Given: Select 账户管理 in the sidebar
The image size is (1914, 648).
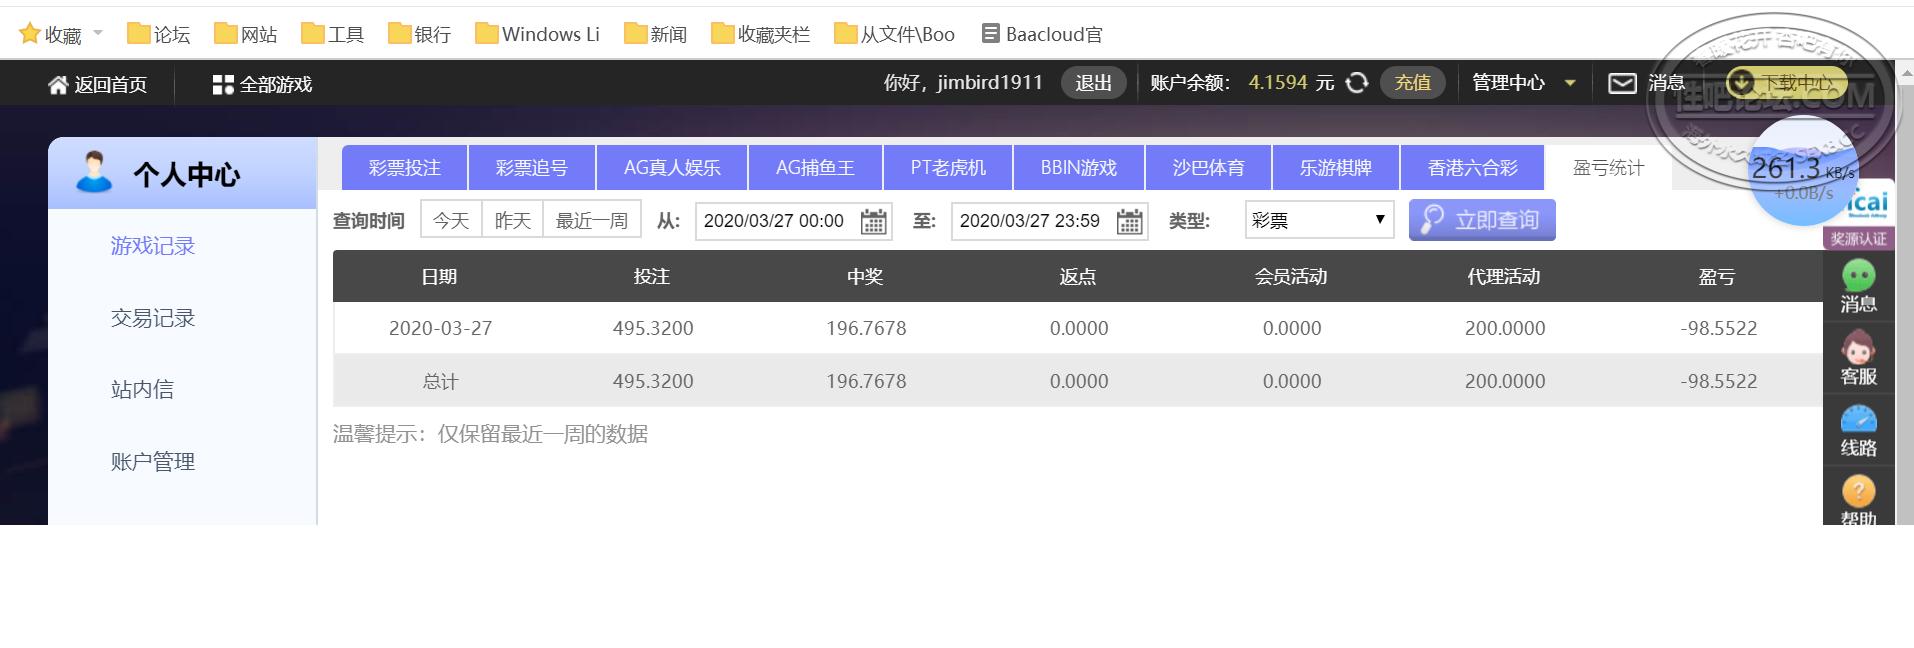Looking at the screenshot, I should click(x=153, y=462).
